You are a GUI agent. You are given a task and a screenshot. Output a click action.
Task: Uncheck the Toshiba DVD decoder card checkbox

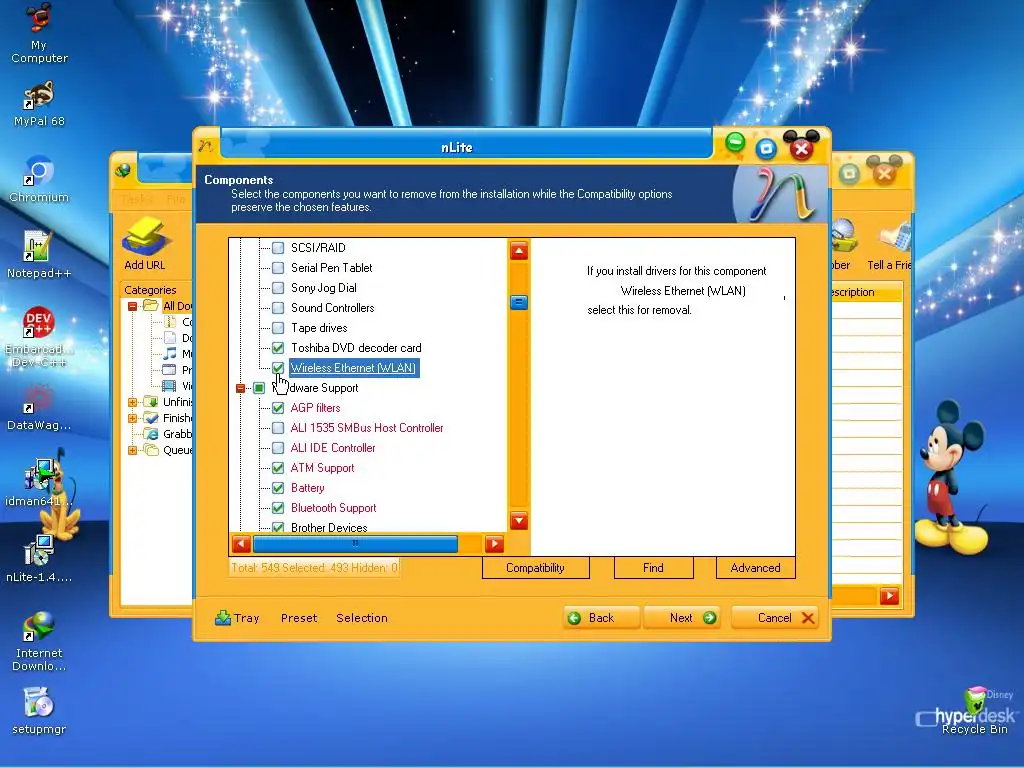coord(278,348)
